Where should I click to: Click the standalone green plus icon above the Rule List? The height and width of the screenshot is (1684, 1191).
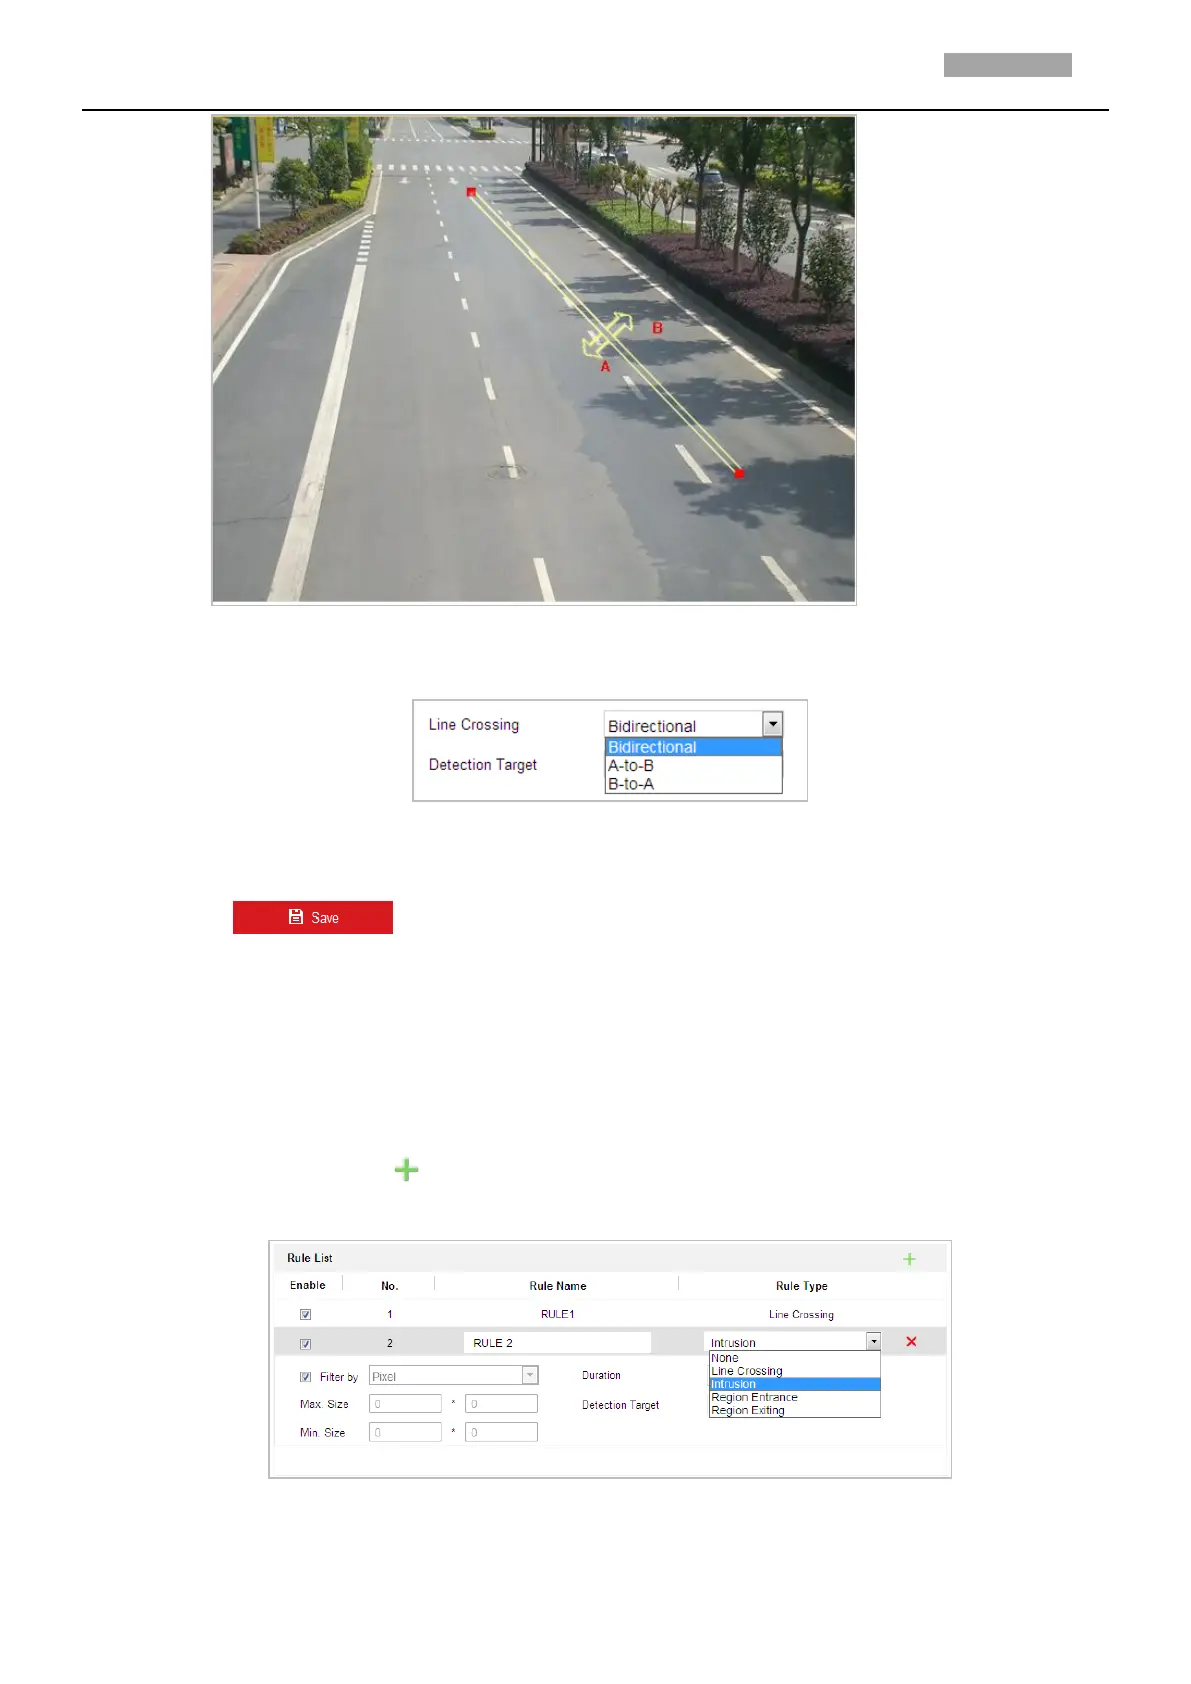(x=406, y=1169)
